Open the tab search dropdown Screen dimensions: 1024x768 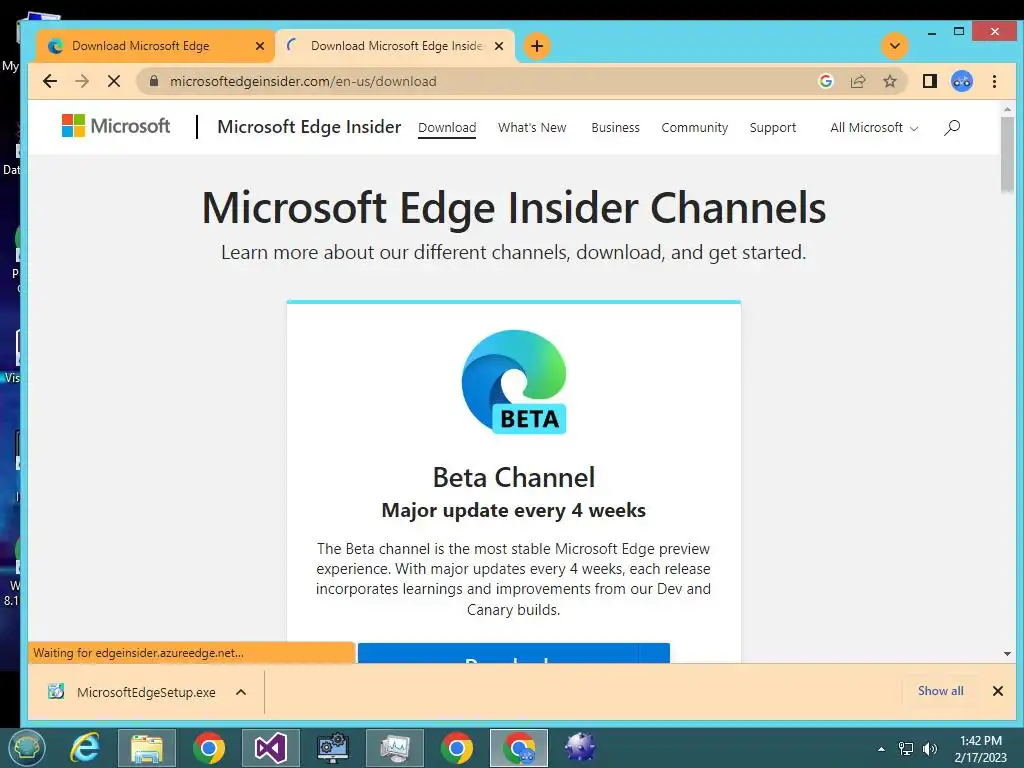tap(895, 46)
